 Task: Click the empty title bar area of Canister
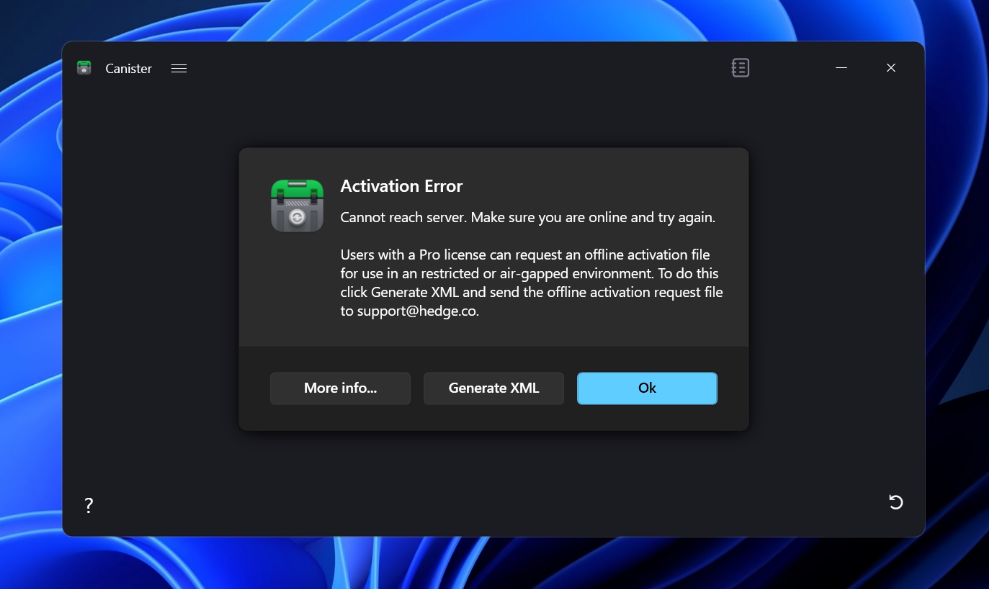coord(450,68)
